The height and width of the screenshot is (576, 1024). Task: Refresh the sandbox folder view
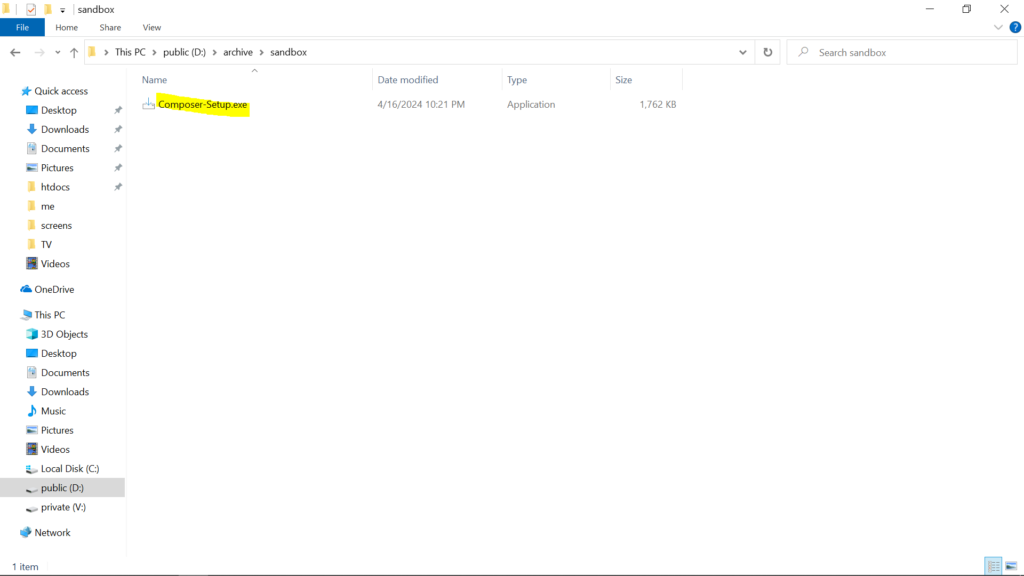click(x=768, y=52)
